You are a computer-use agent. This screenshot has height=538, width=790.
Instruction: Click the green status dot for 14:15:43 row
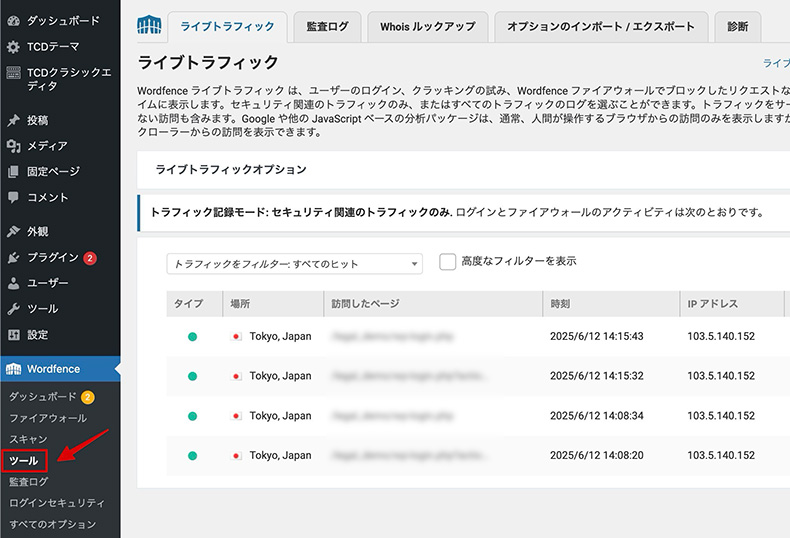click(192, 337)
